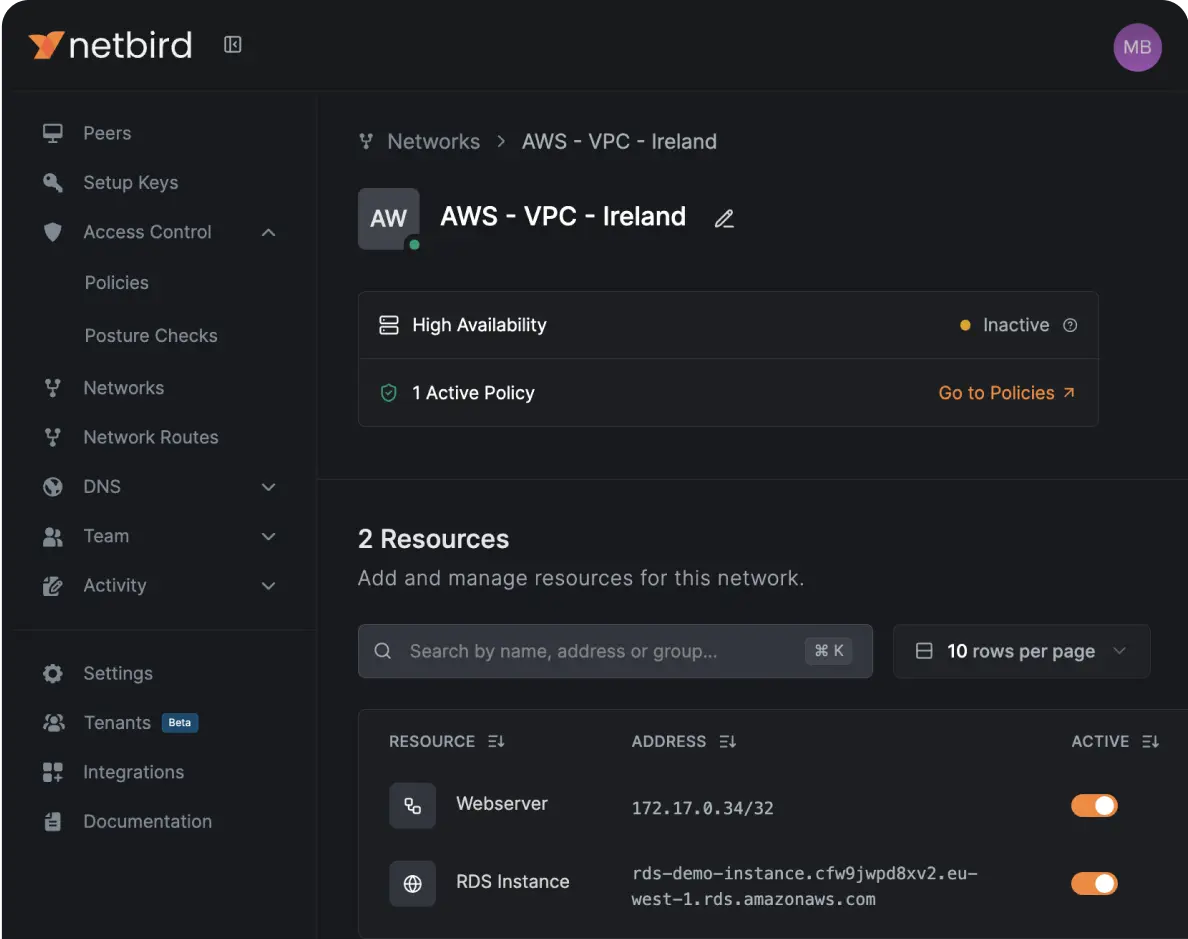The width and height of the screenshot is (1188, 939).
Task: Click the 'Go to Policies' link
Action: [x=997, y=392]
